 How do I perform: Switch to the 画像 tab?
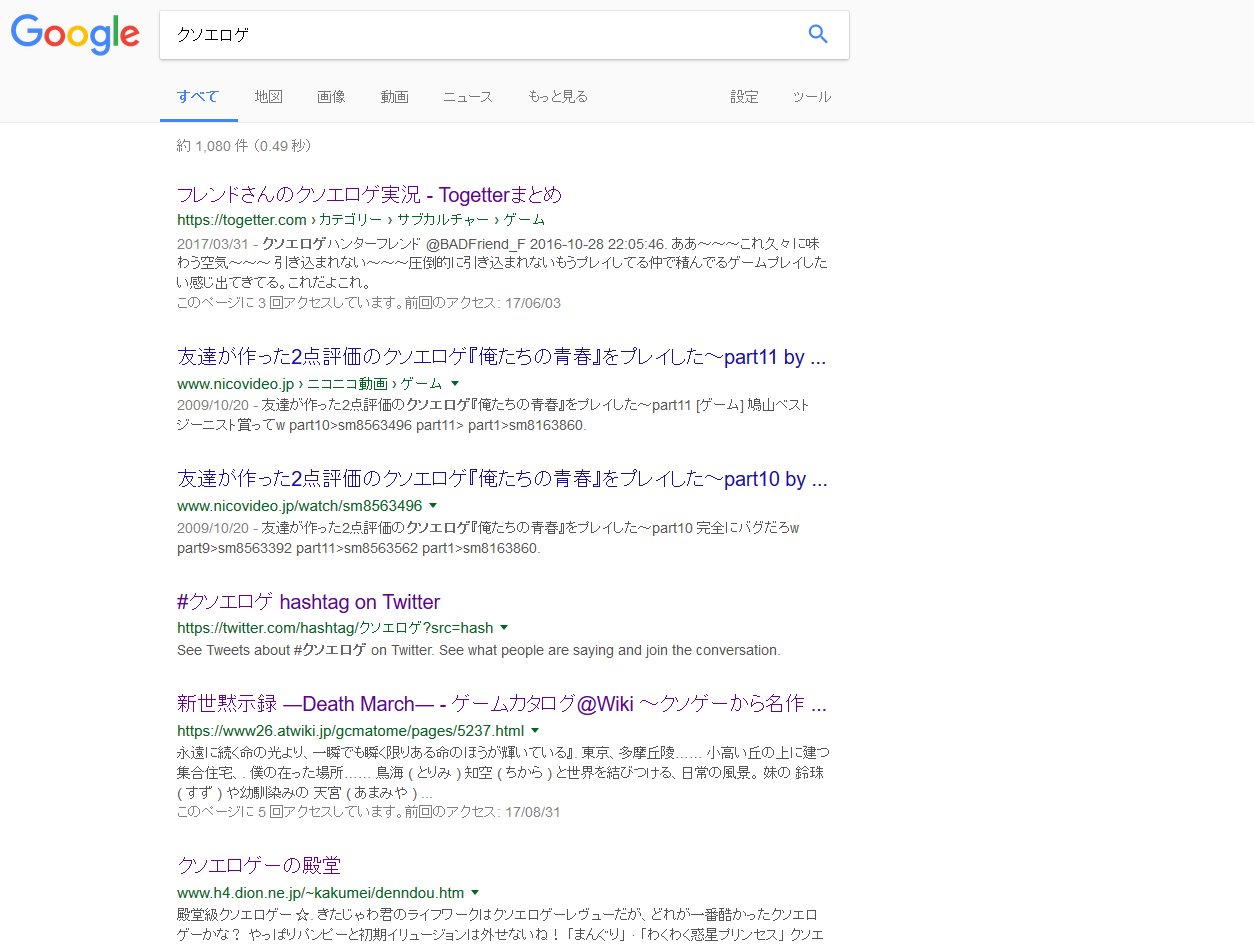tap(331, 97)
